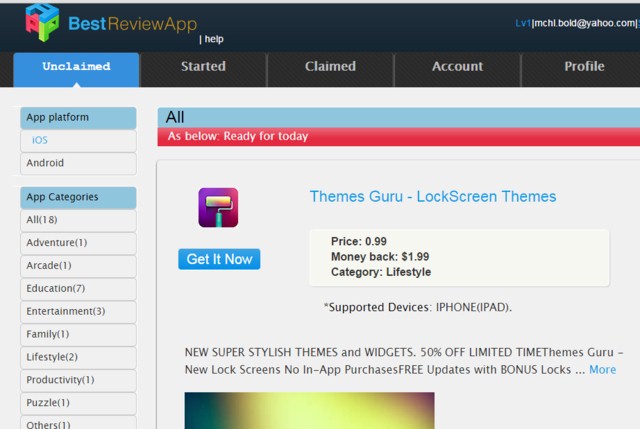Click the BestReviewApp site name text
Image resolution: width=640 pixels, height=429 pixels.
tap(133, 24)
